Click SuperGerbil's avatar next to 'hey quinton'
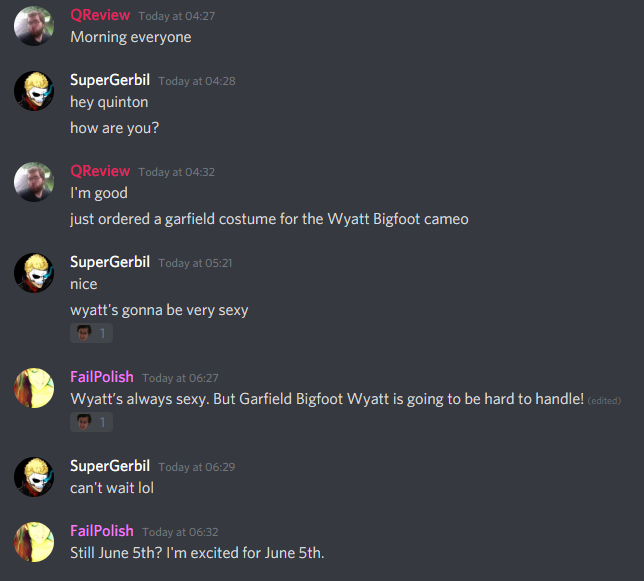644x581 pixels. click(x=34, y=91)
